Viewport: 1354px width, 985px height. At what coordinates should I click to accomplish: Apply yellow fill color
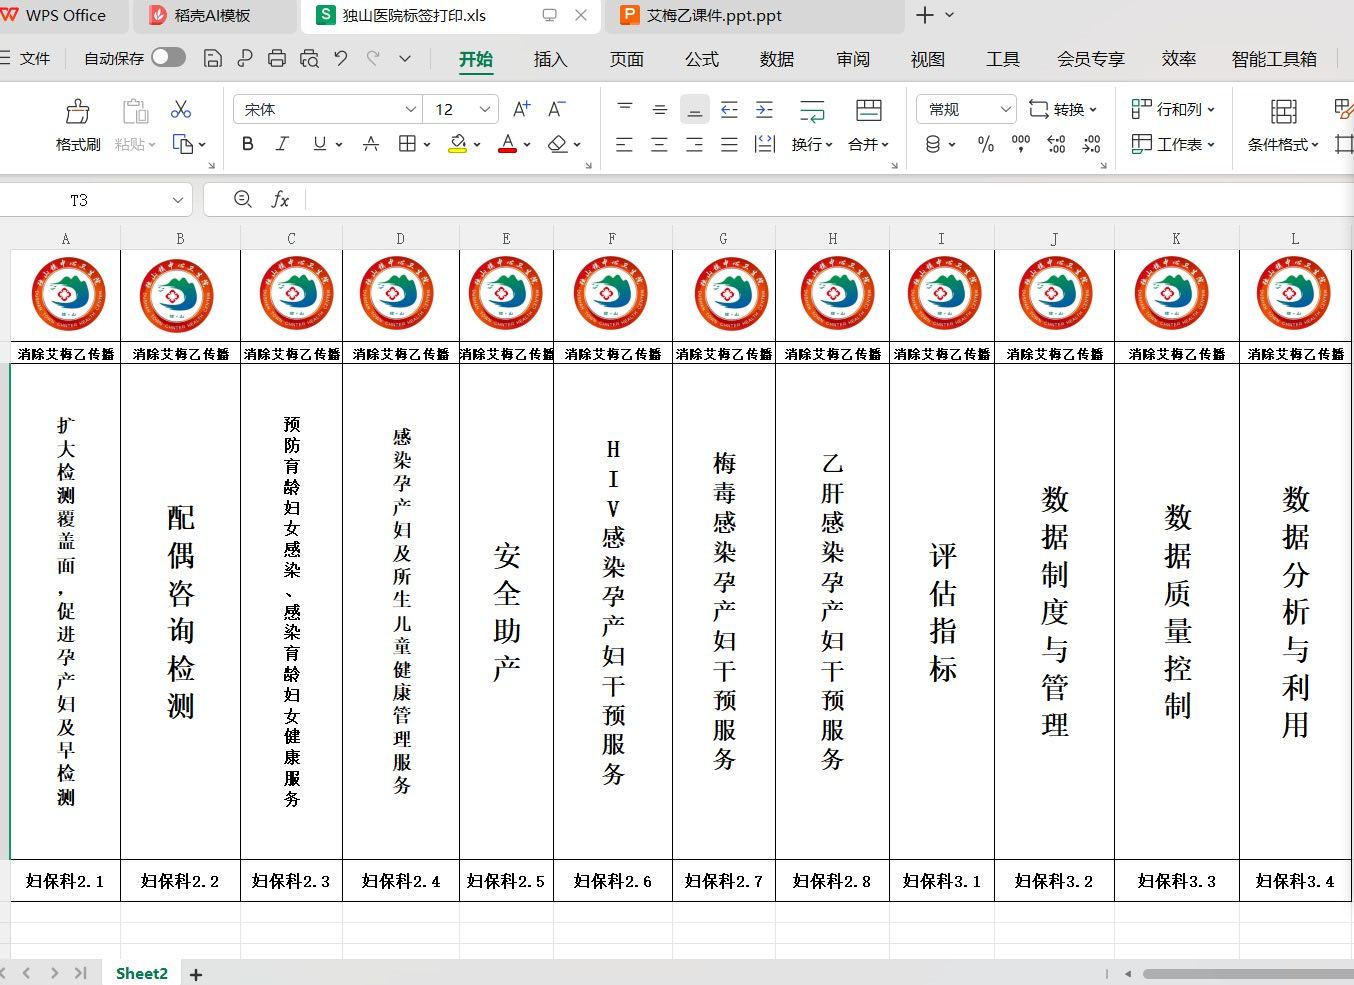coord(458,144)
